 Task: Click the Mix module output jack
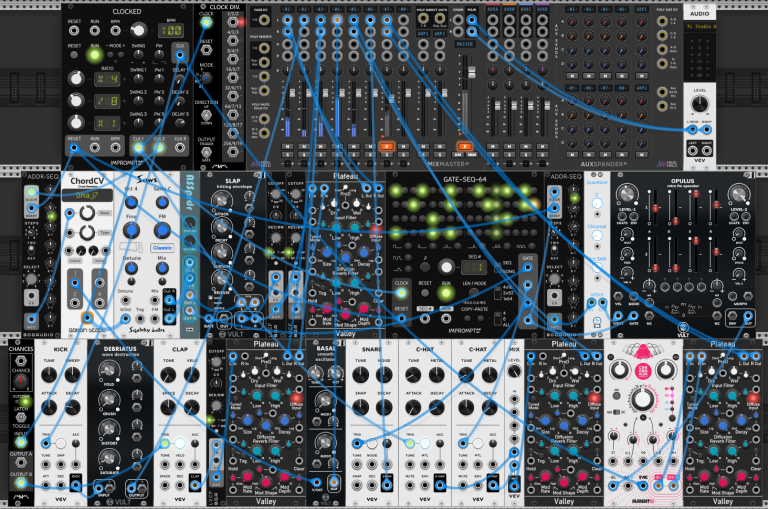point(514,485)
